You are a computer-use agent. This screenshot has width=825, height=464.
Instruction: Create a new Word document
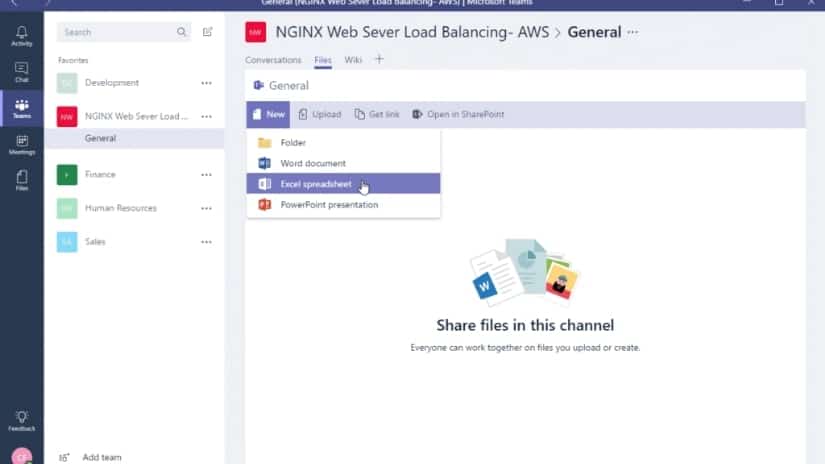point(343,163)
